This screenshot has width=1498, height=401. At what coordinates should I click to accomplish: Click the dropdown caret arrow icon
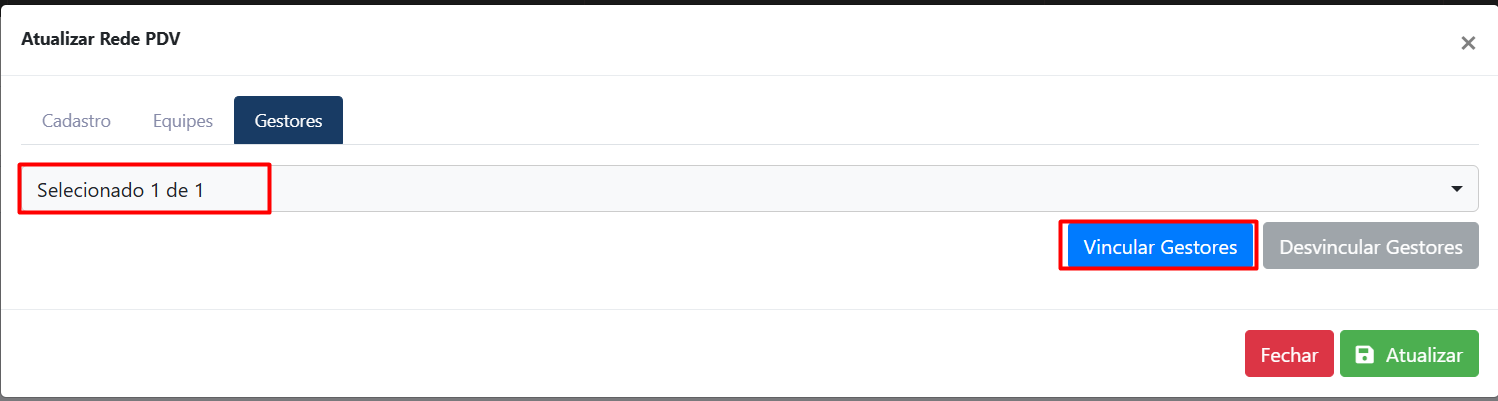point(1458,189)
